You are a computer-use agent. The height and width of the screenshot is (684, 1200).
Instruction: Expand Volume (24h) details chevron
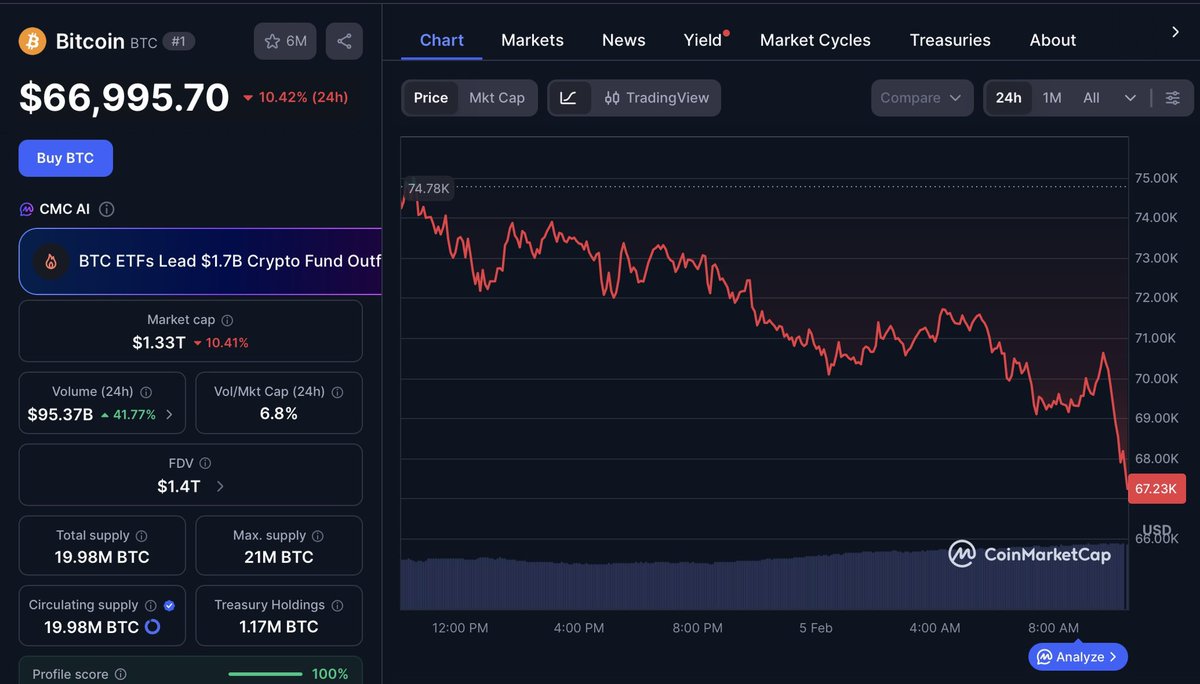point(169,414)
